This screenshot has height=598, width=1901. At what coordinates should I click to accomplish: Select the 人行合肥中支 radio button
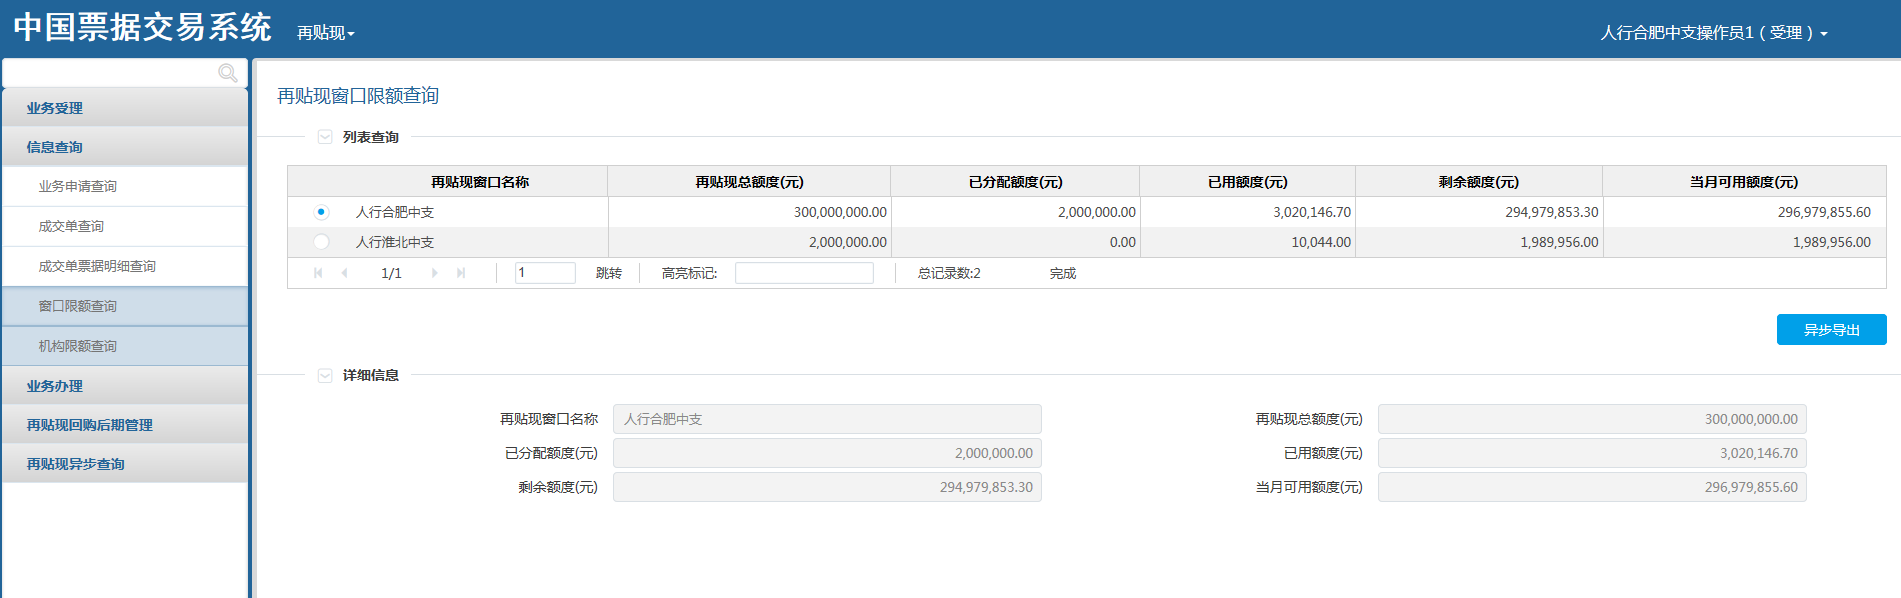pos(321,212)
